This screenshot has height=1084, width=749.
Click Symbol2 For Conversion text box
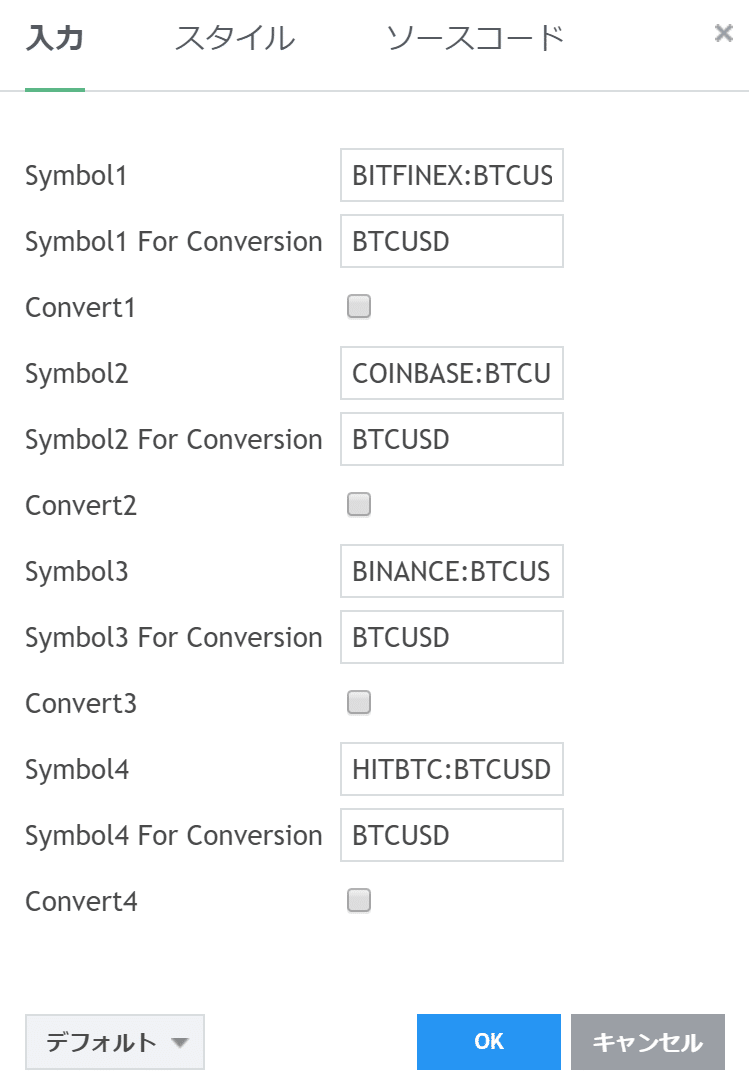[452, 439]
